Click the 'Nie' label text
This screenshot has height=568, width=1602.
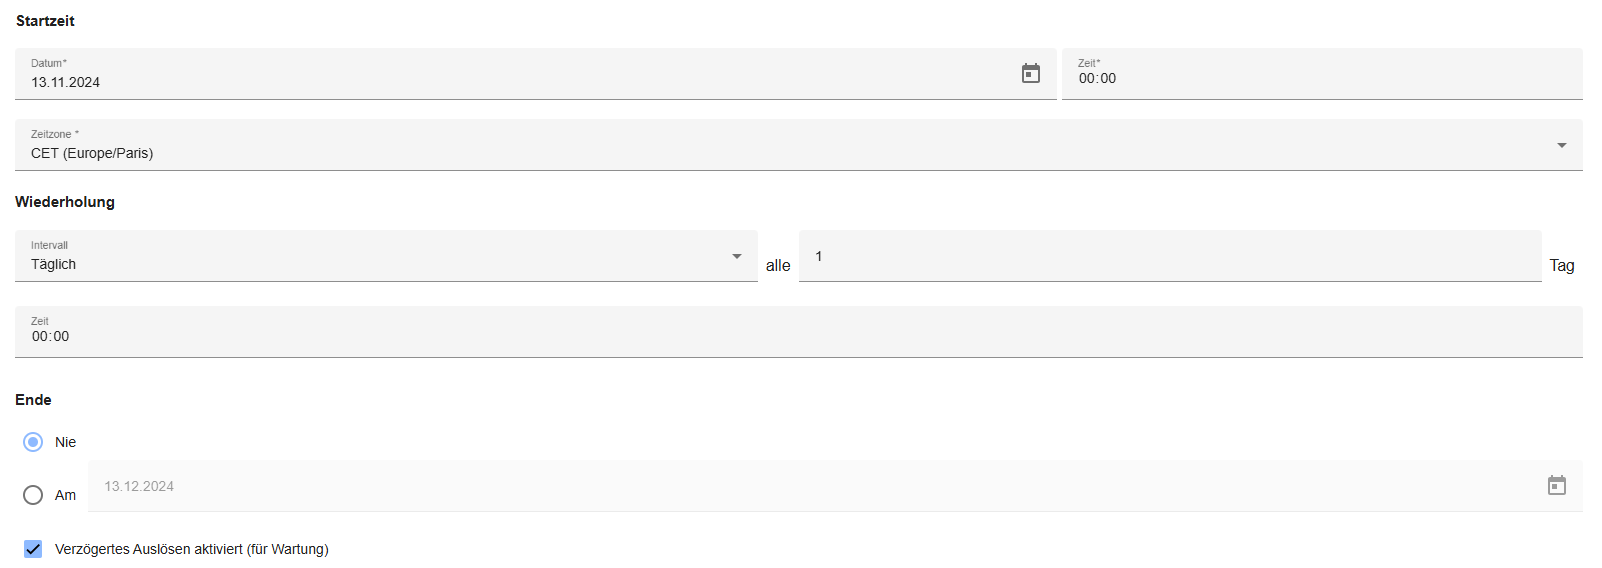pos(66,442)
